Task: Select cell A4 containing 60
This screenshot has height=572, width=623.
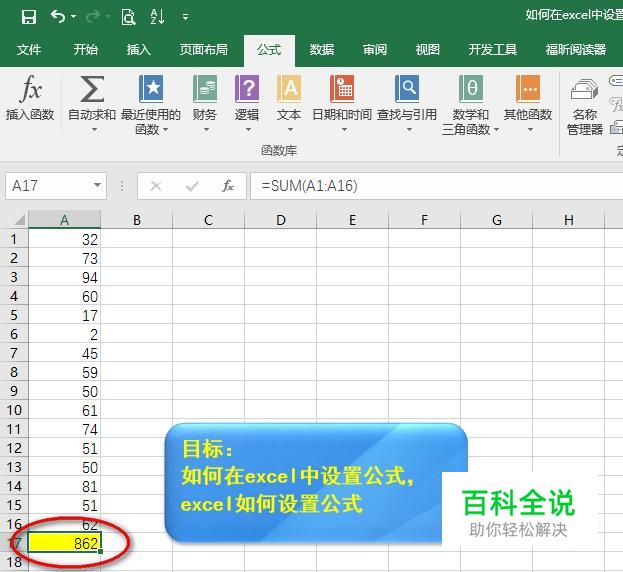Action: point(65,296)
